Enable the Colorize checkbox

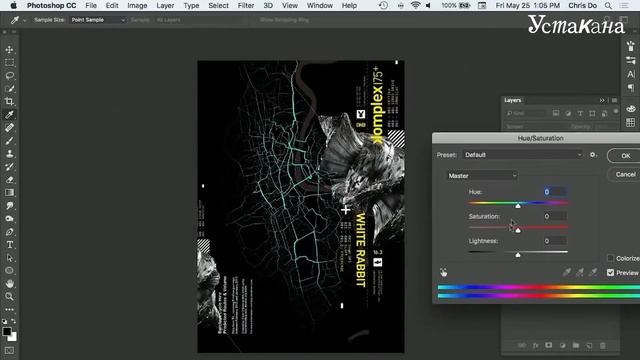click(x=610, y=258)
